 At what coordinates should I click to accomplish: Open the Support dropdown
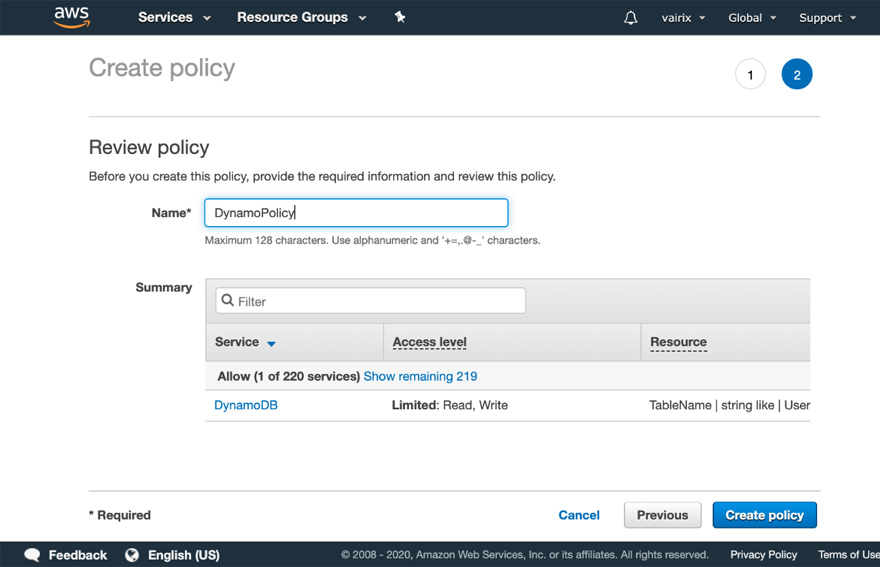827,18
